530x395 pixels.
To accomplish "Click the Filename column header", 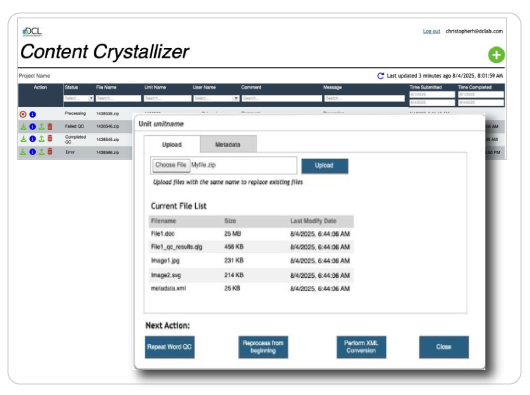I will coord(163,221).
